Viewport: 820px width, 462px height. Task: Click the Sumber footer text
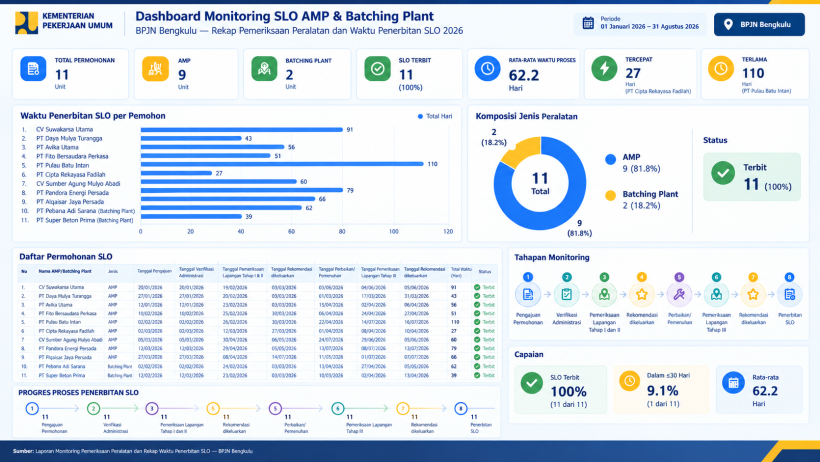pyautogui.click(x=133, y=451)
